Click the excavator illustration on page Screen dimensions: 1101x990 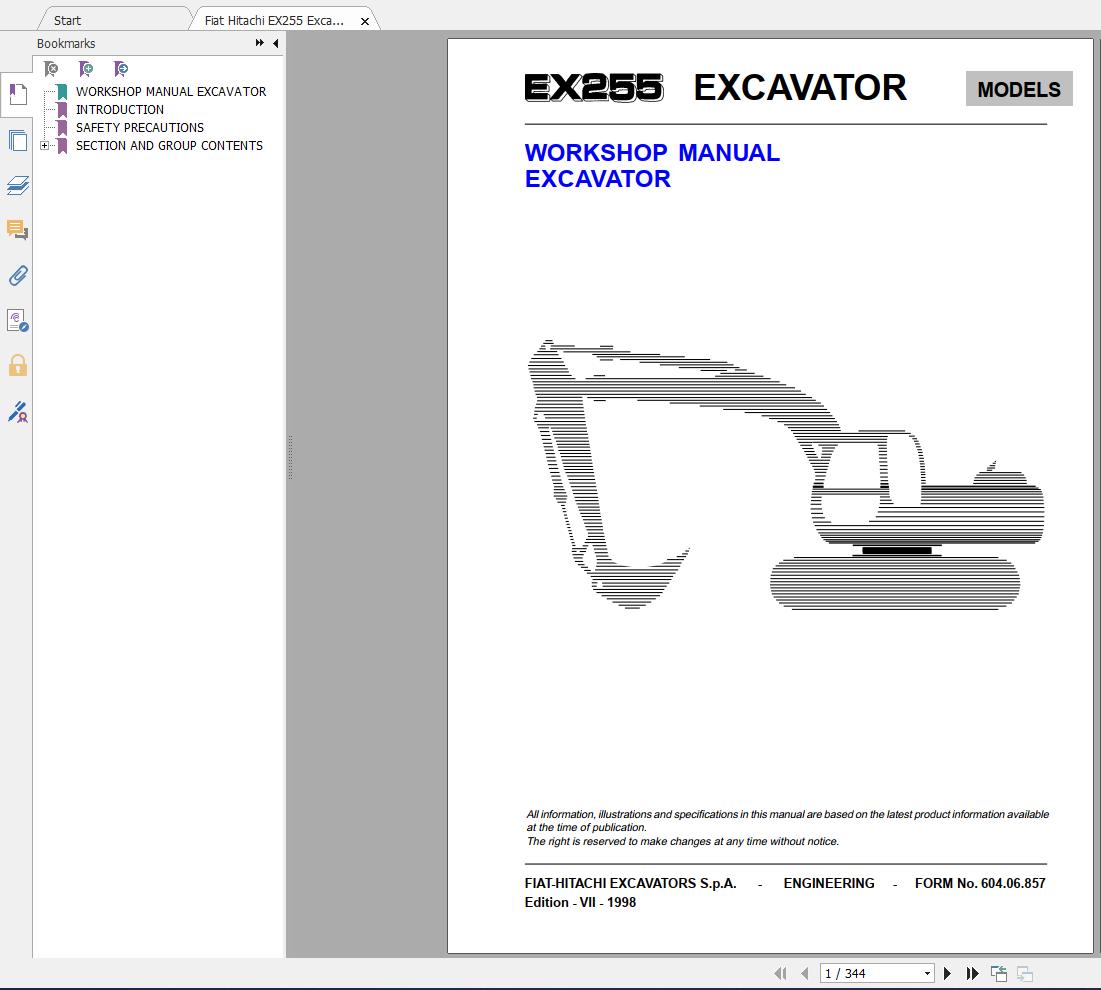[786, 474]
